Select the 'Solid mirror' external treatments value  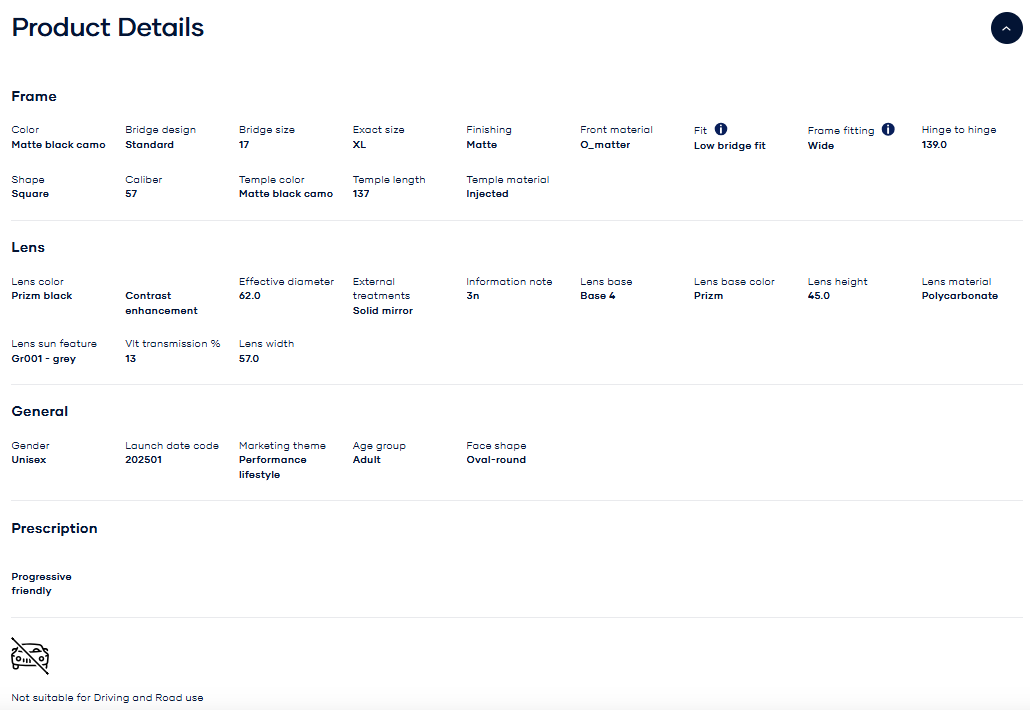[x=383, y=311]
